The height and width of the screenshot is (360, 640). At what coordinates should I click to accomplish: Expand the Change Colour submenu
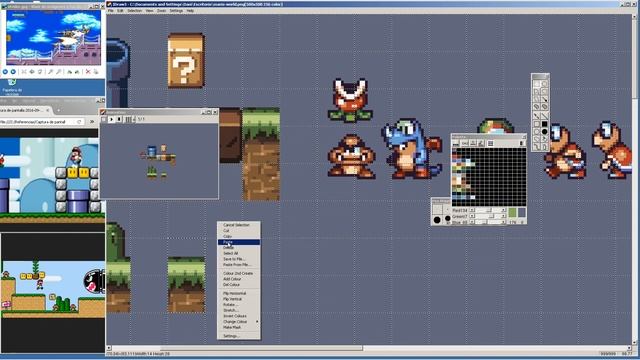[x=239, y=322]
